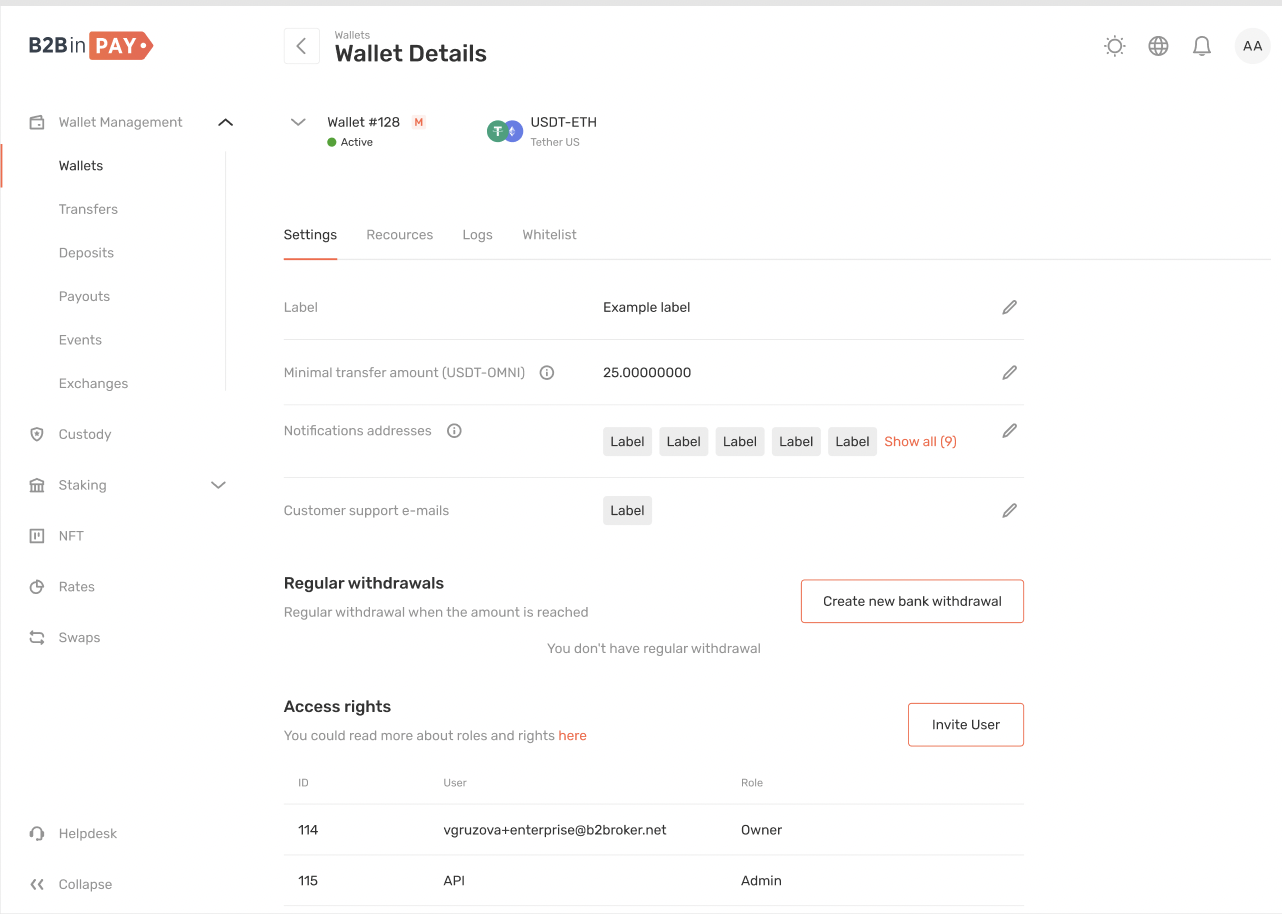The height and width of the screenshot is (914, 1282).
Task: Click the back arrow beside Wallet Details
Action: click(301, 46)
